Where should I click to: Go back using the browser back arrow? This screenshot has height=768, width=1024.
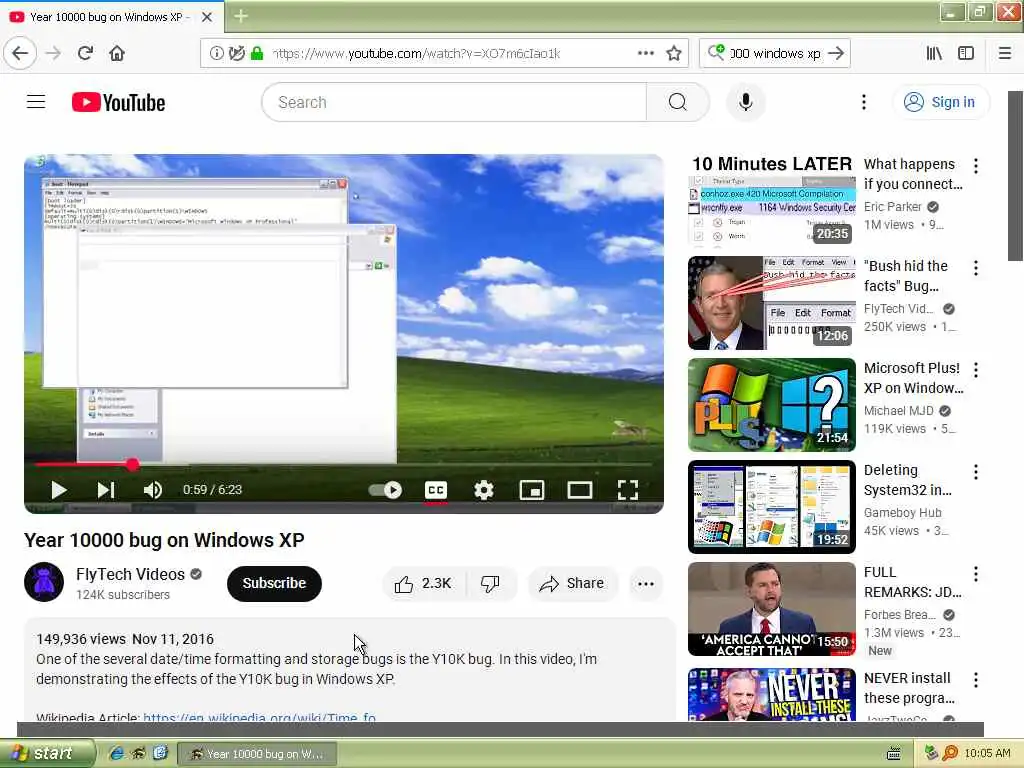click(20, 53)
